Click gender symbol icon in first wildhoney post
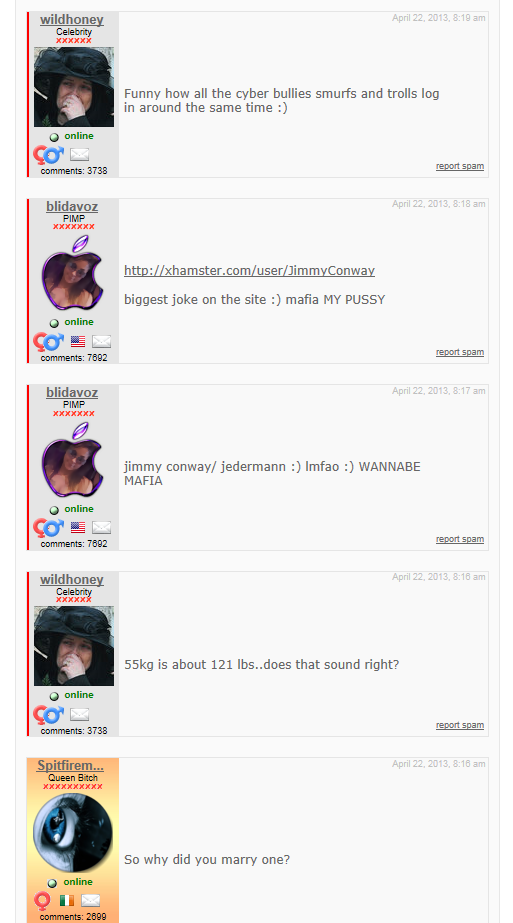 pyautogui.click(x=48, y=155)
